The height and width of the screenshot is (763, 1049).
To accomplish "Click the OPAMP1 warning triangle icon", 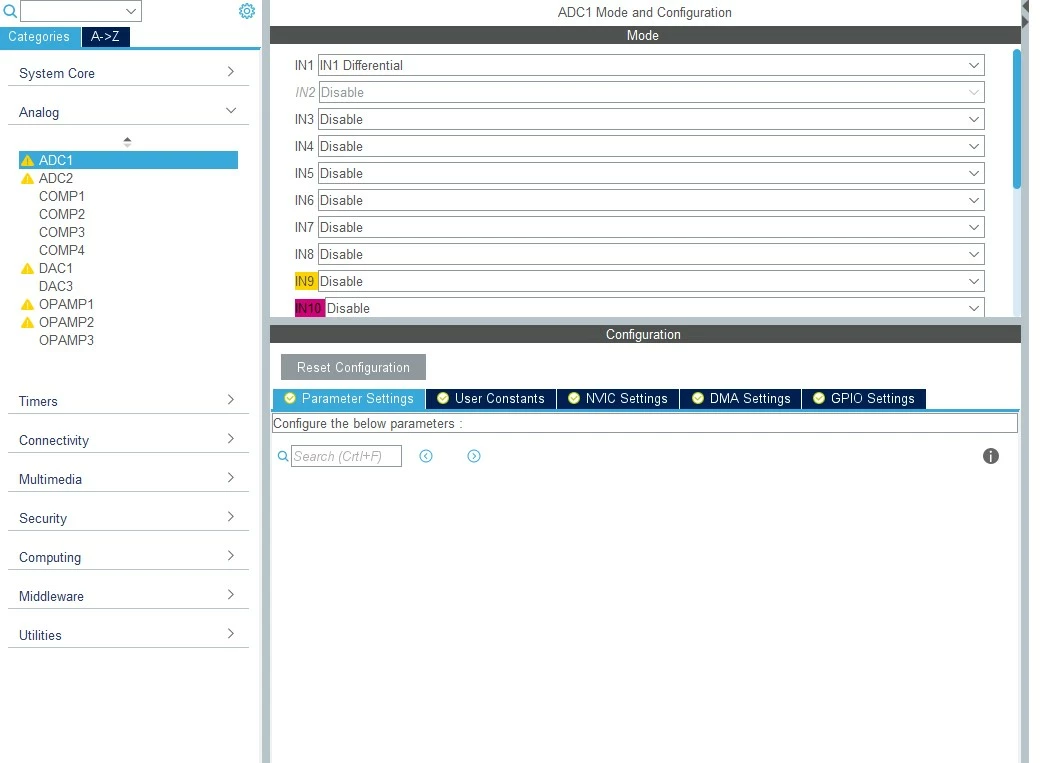I will pos(27,305).
